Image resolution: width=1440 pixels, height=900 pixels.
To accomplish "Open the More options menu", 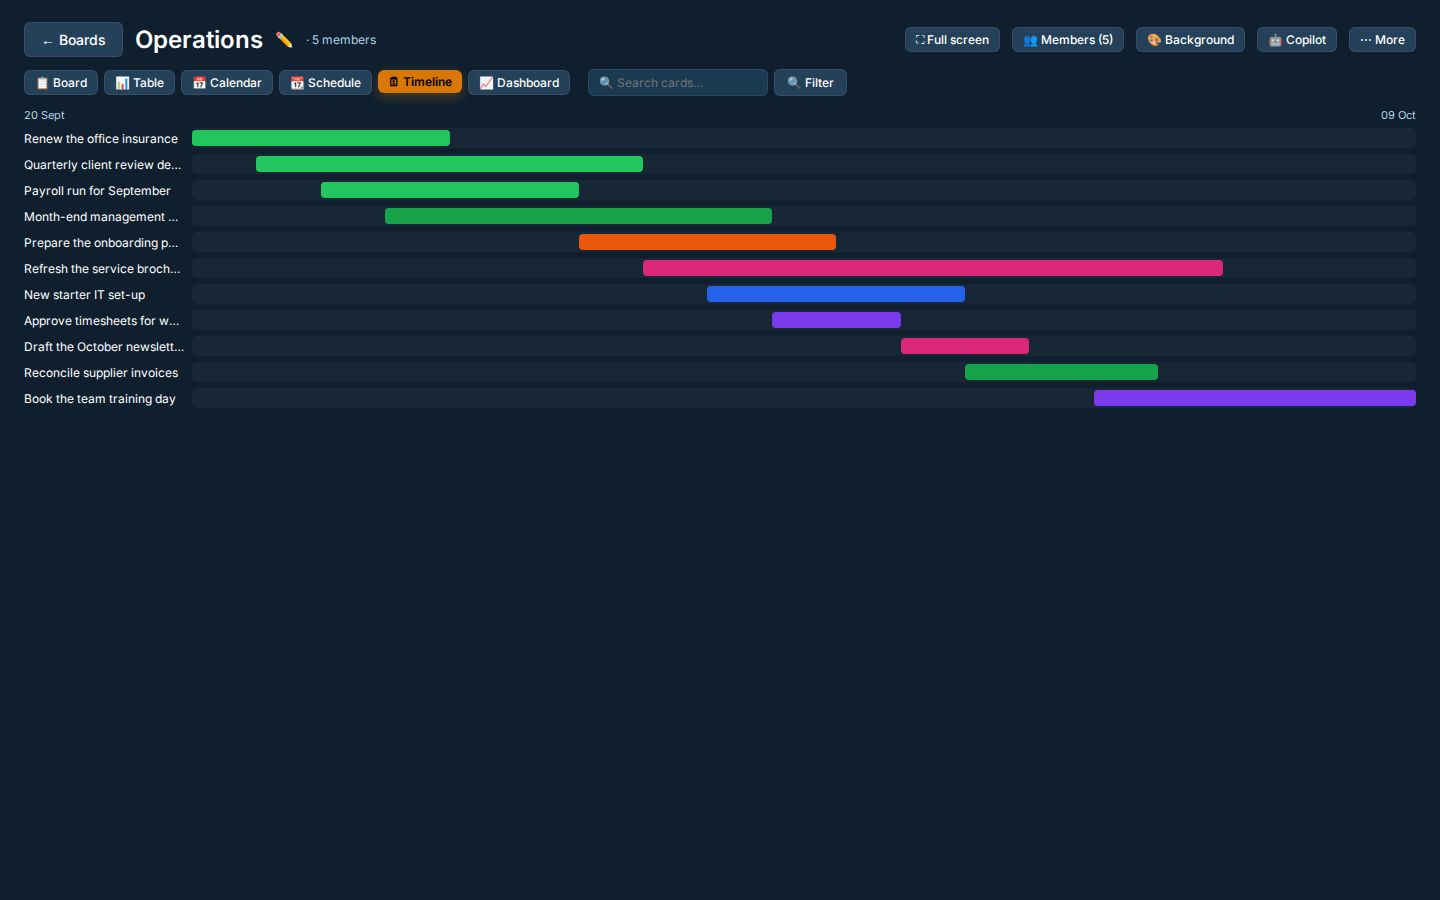I will (1382, 40).
